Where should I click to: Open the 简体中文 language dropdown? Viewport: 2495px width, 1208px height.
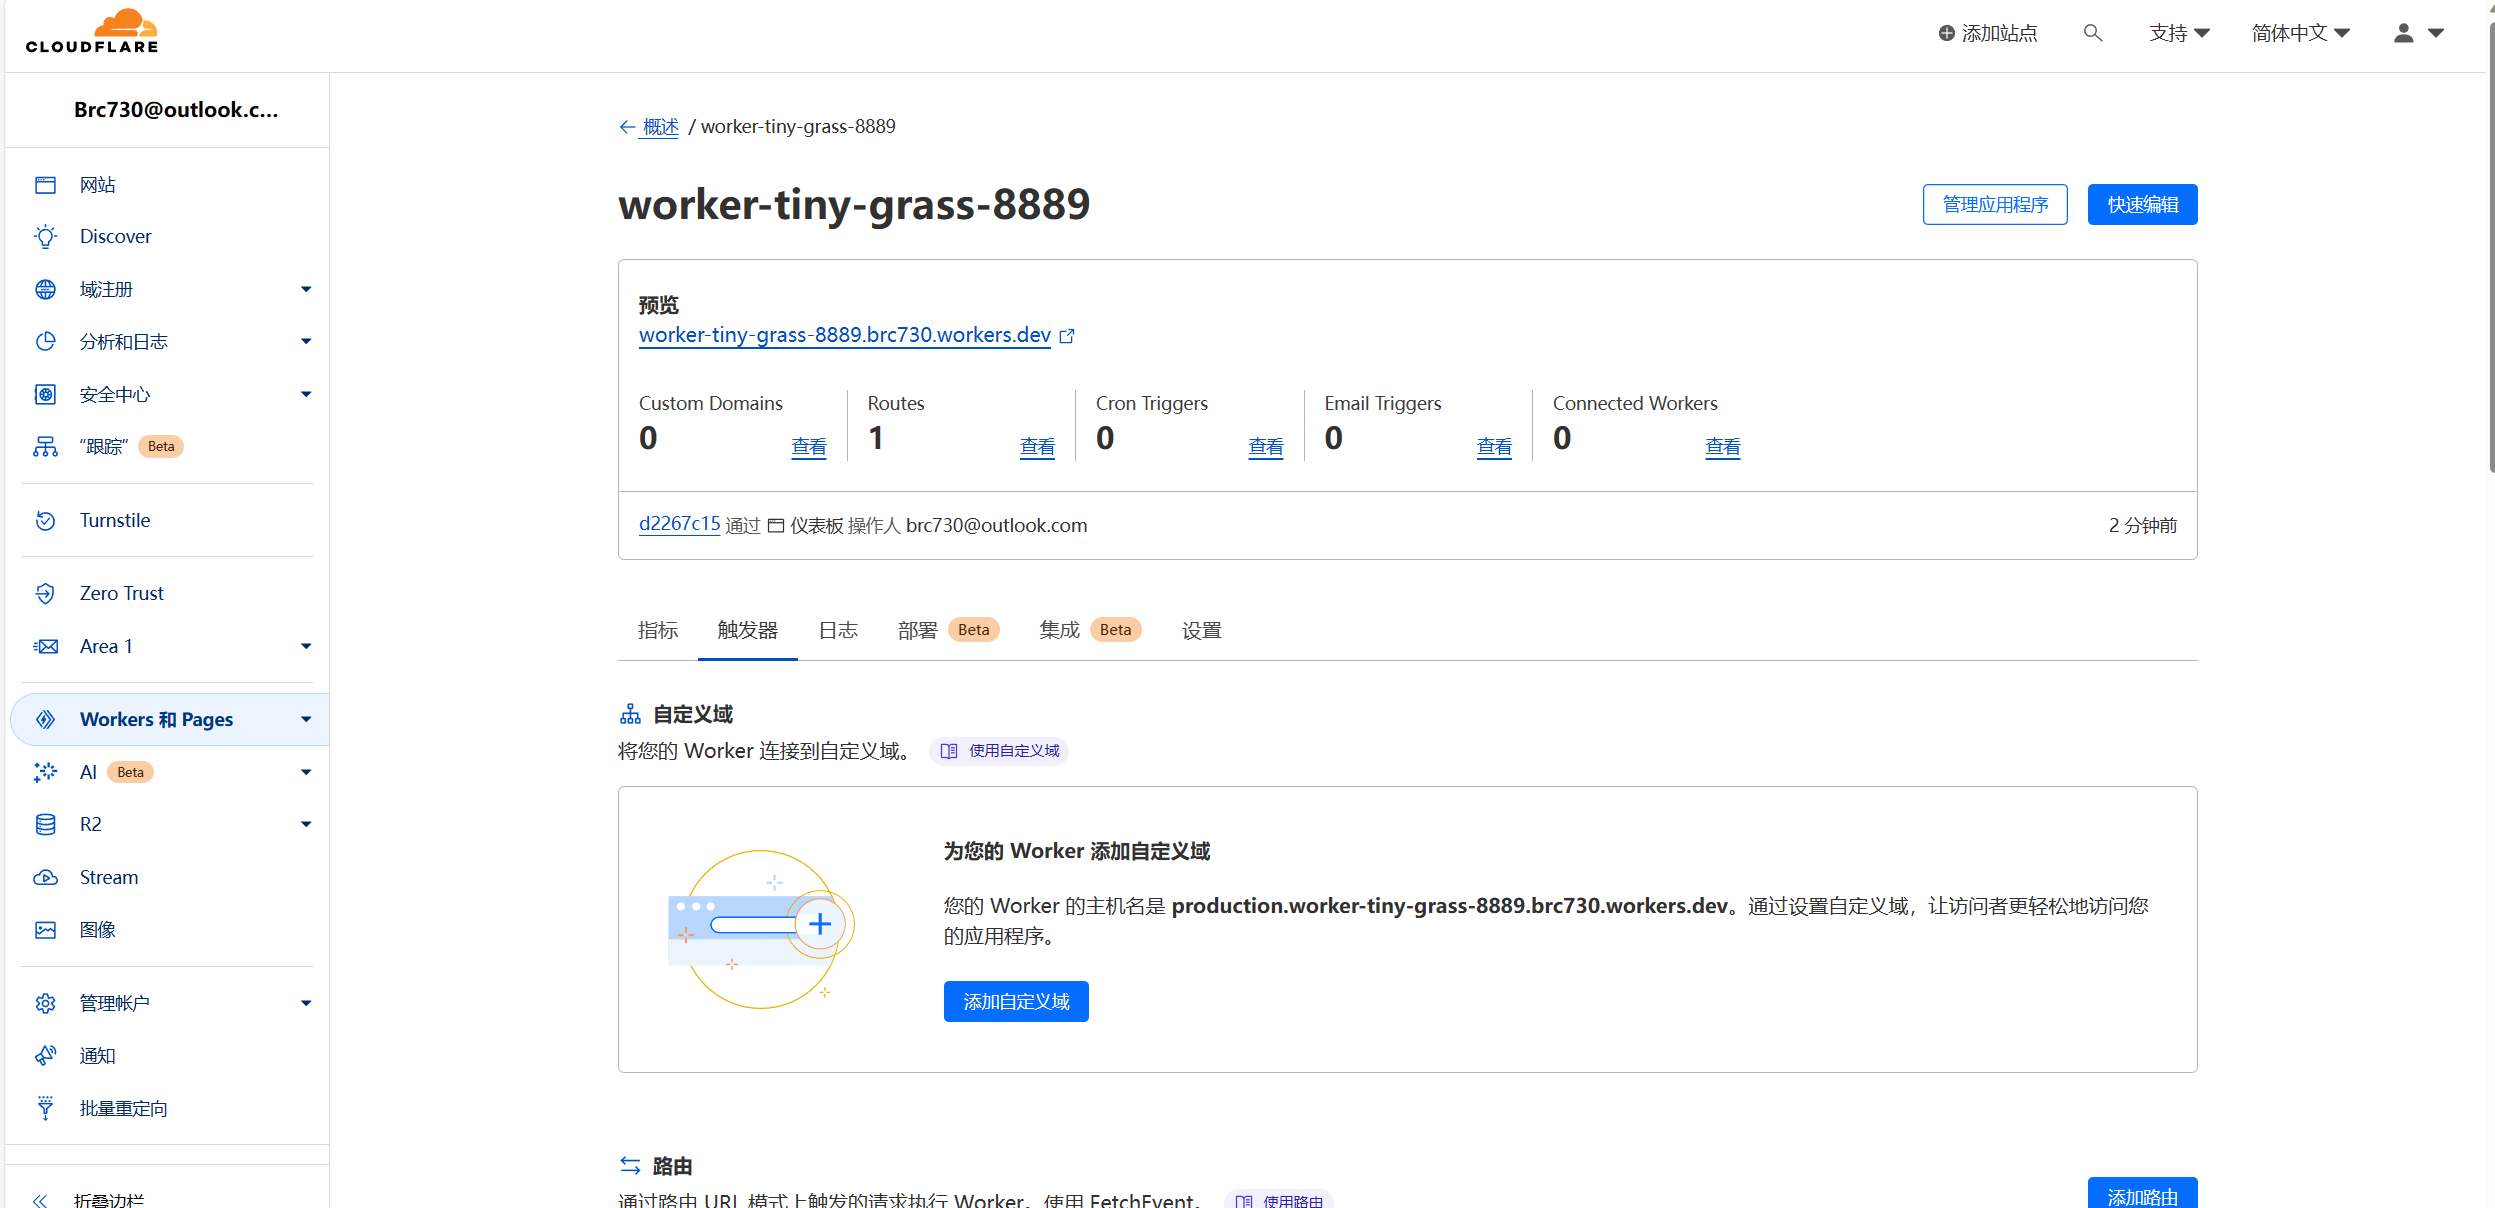click(x=2300, y=33)
